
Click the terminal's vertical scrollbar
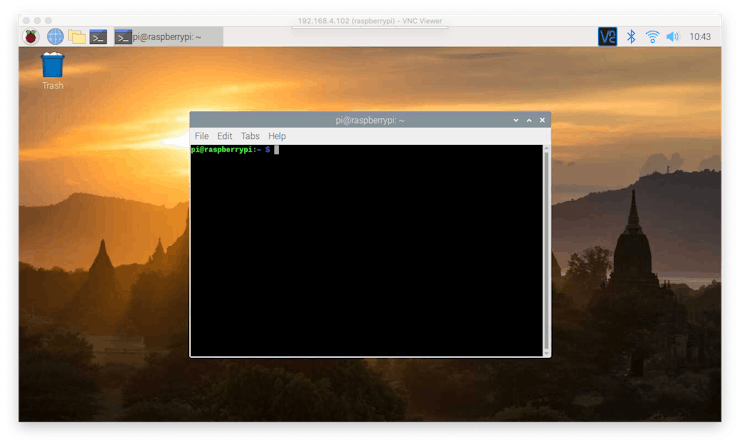click(546, 250)
